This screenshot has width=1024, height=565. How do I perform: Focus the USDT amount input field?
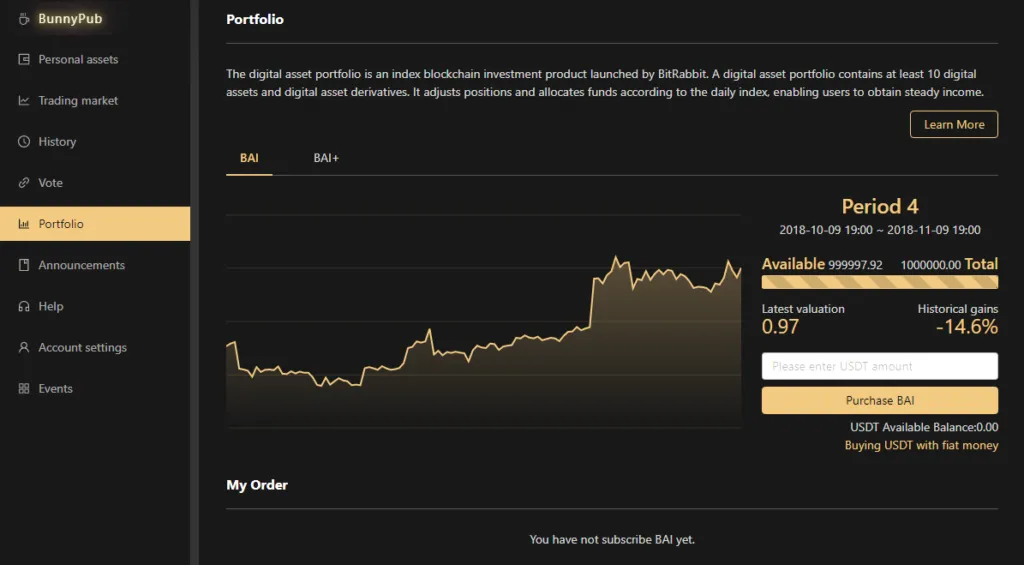click(880, 366)
